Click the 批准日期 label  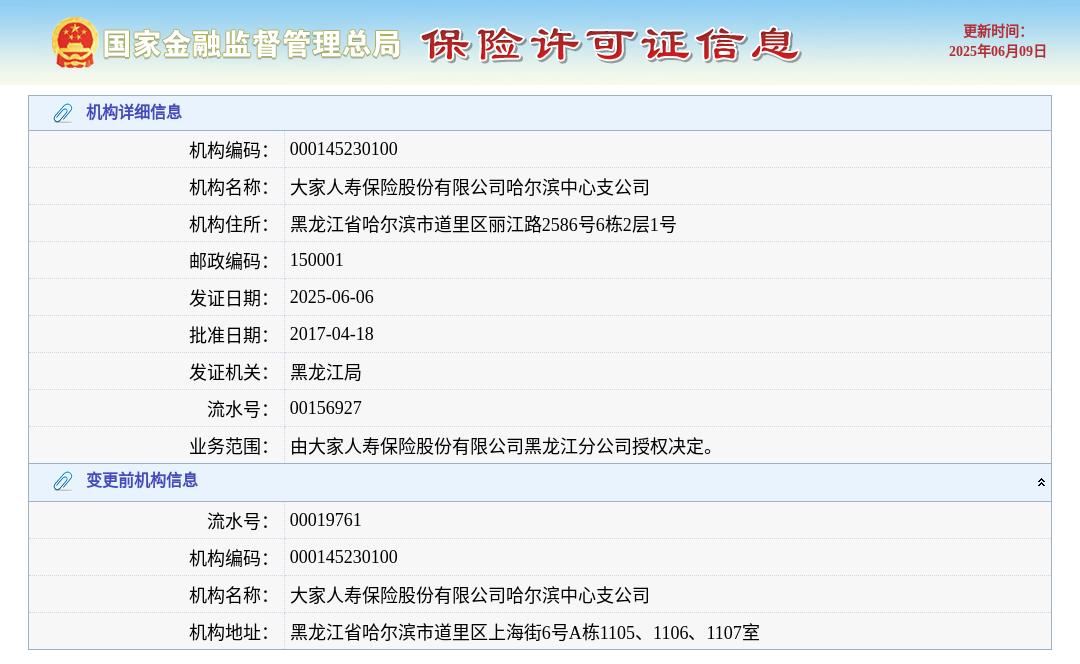(x=229, y=335)
